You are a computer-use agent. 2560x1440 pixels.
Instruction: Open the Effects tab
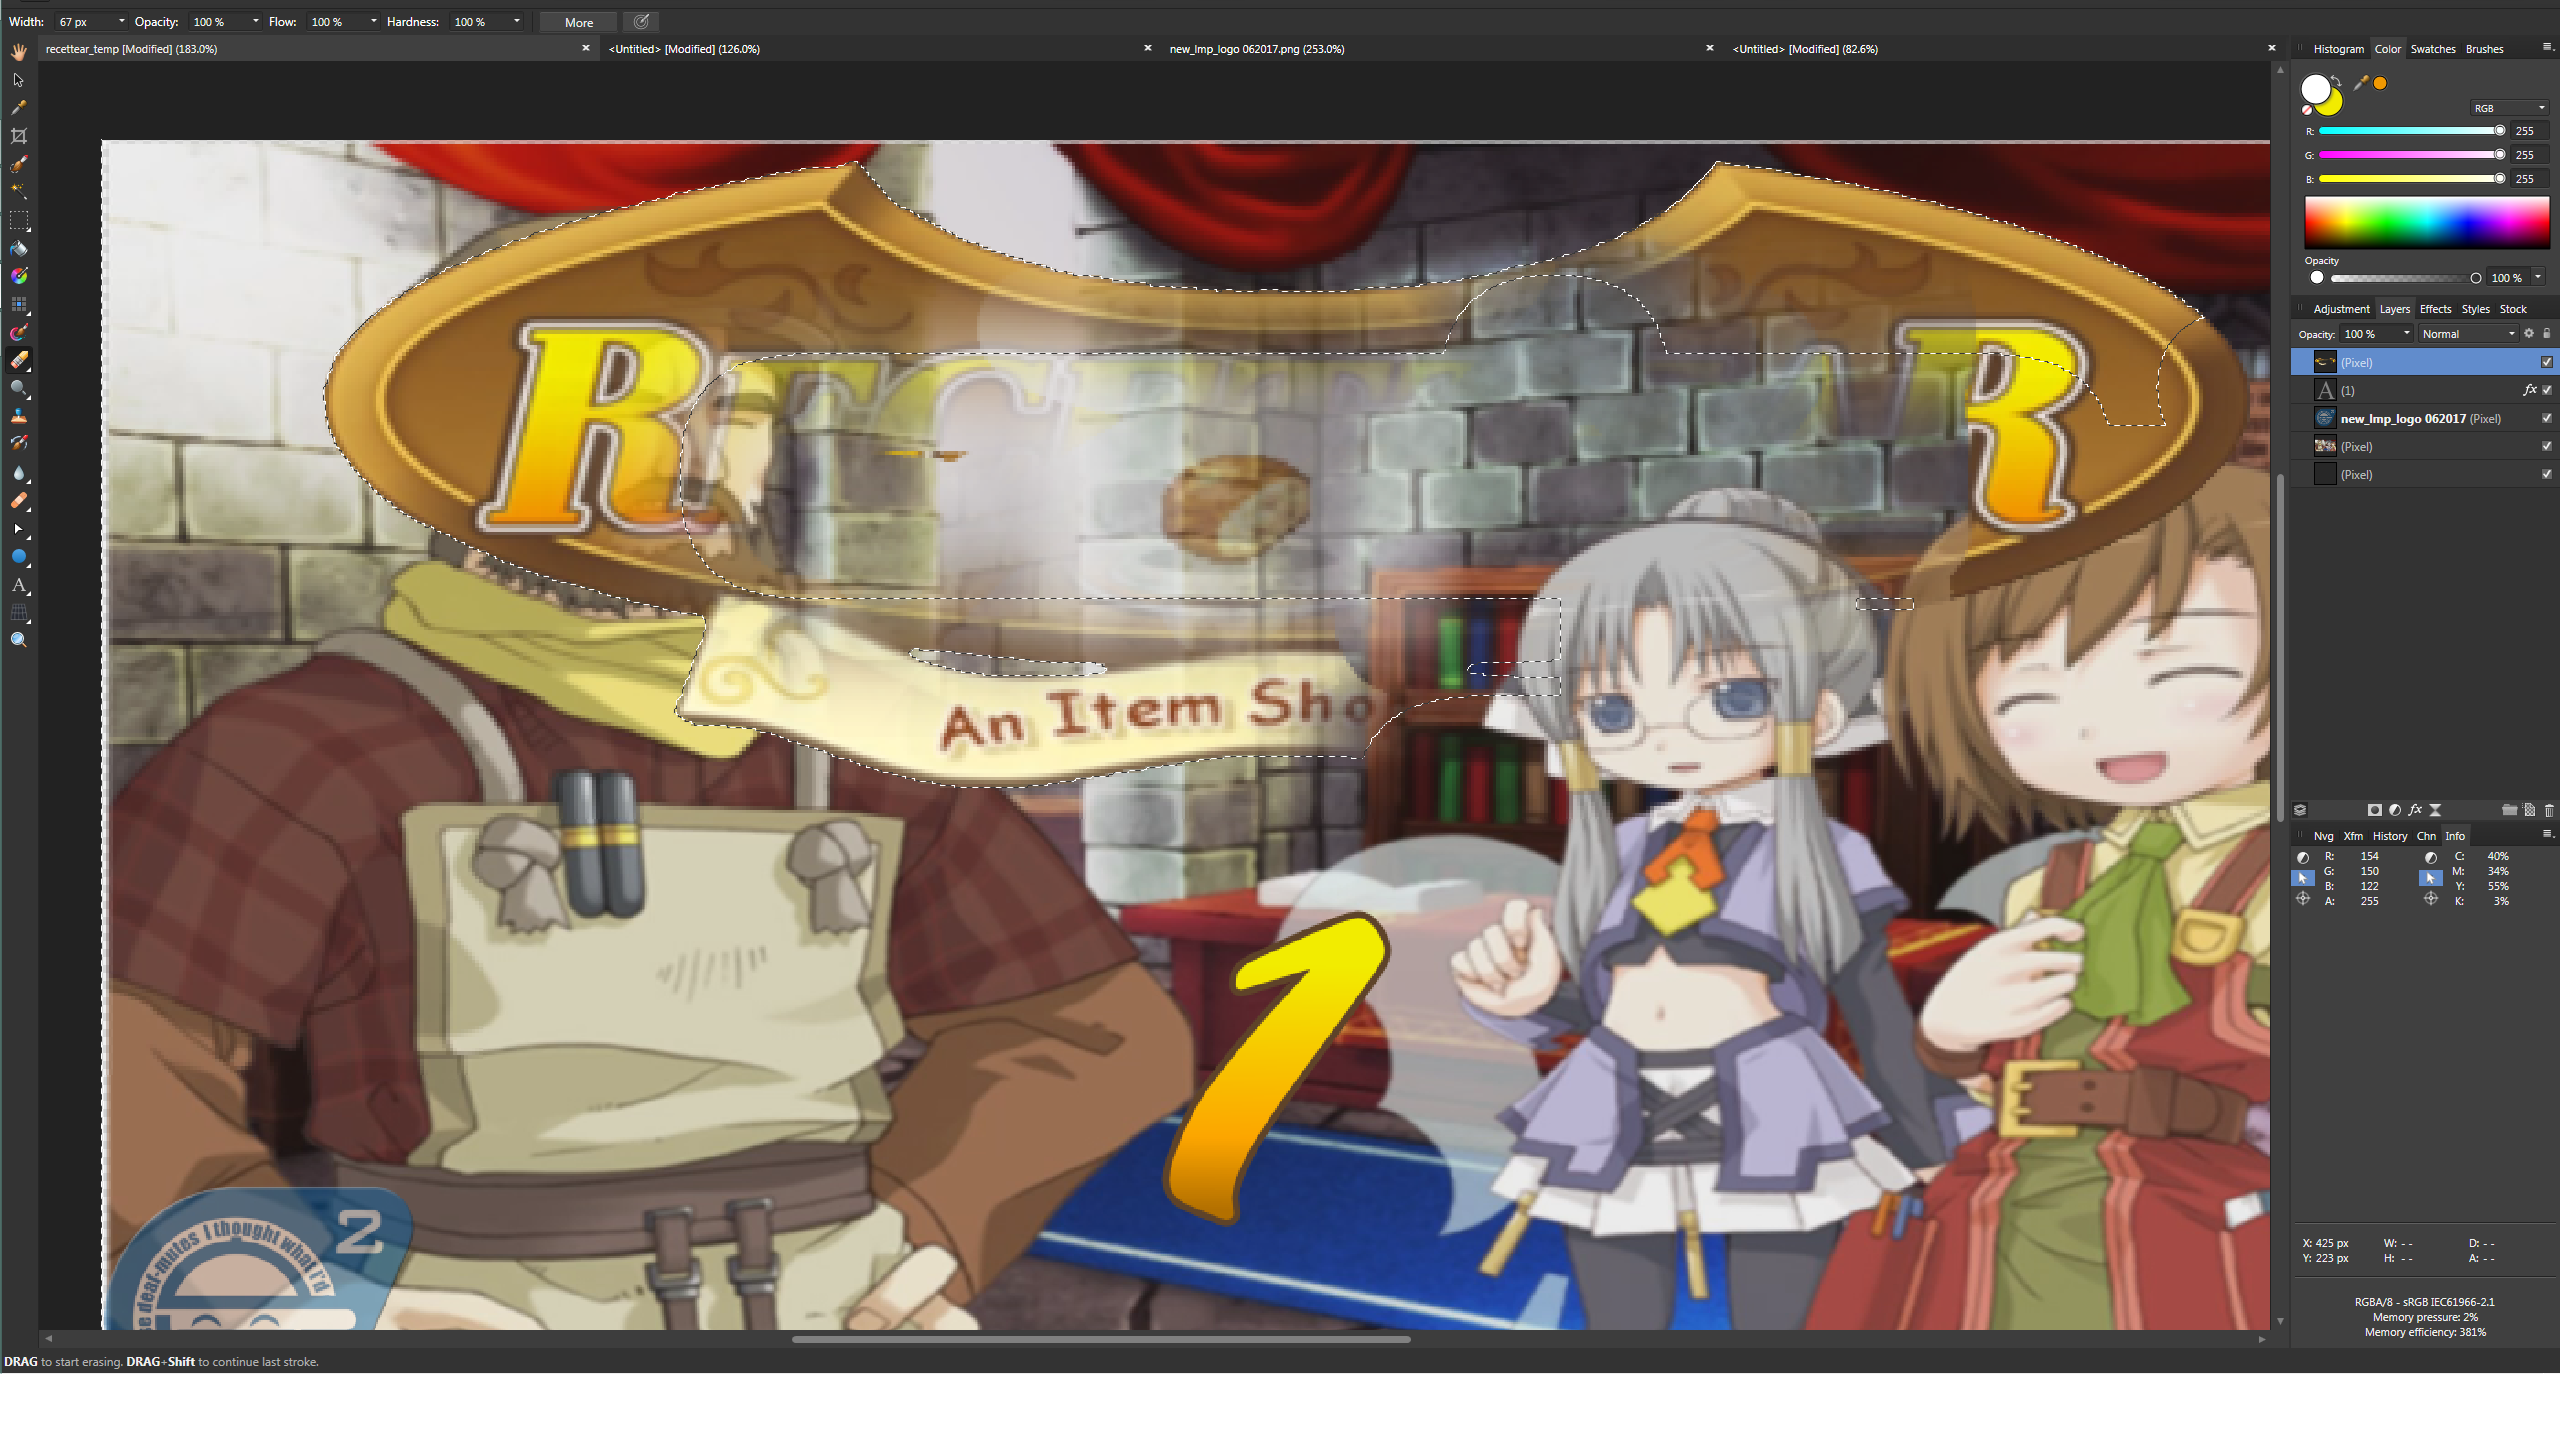pyautogui.click(x=2435, y=309)
